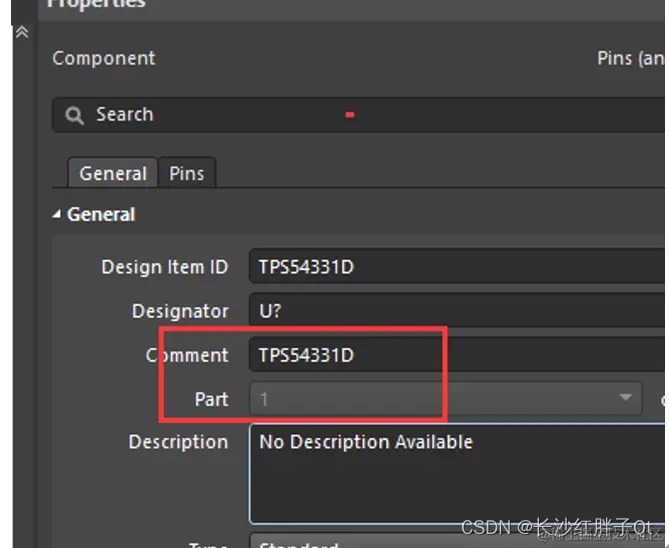Open the Part dropdown
The height and width of the screenshot is (548, 669).
445,399
